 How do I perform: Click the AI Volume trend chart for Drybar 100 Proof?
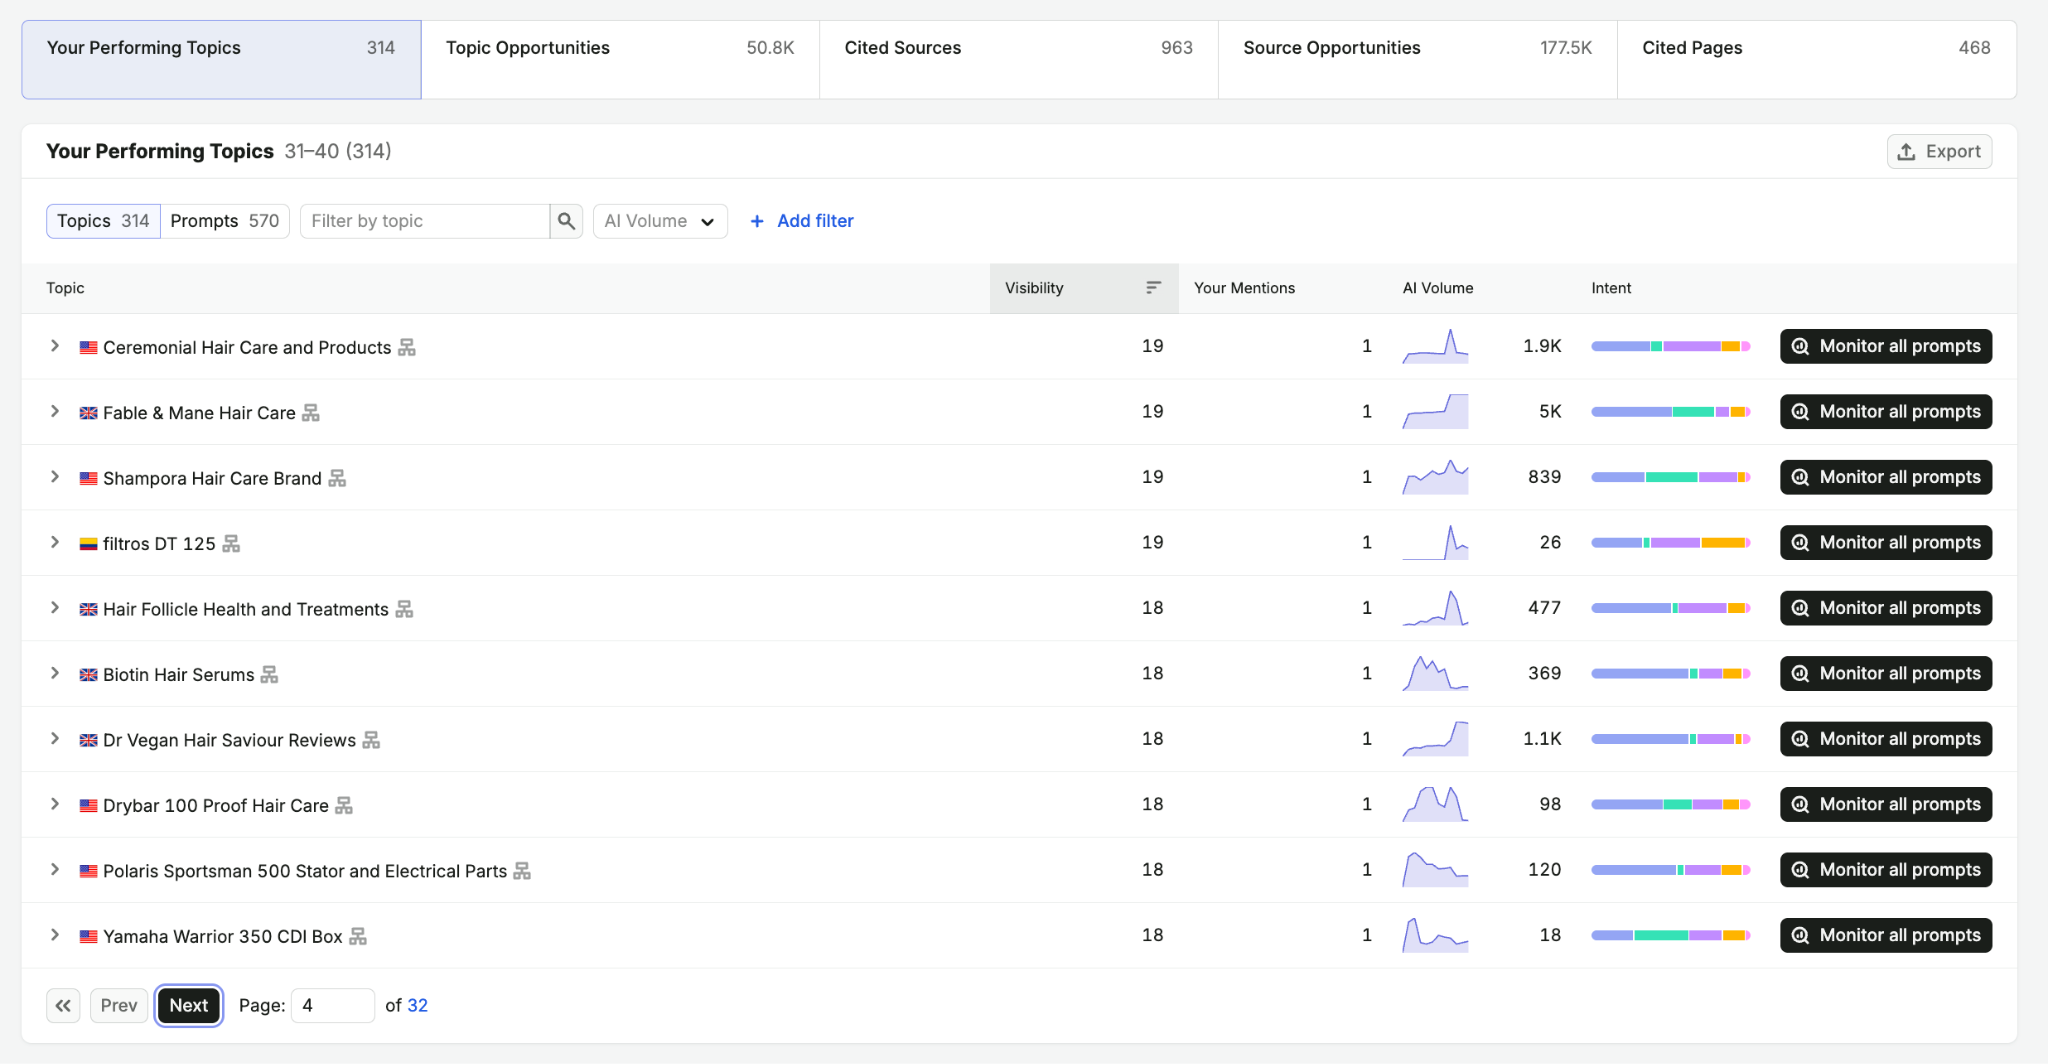click(x=1435, y=805)
